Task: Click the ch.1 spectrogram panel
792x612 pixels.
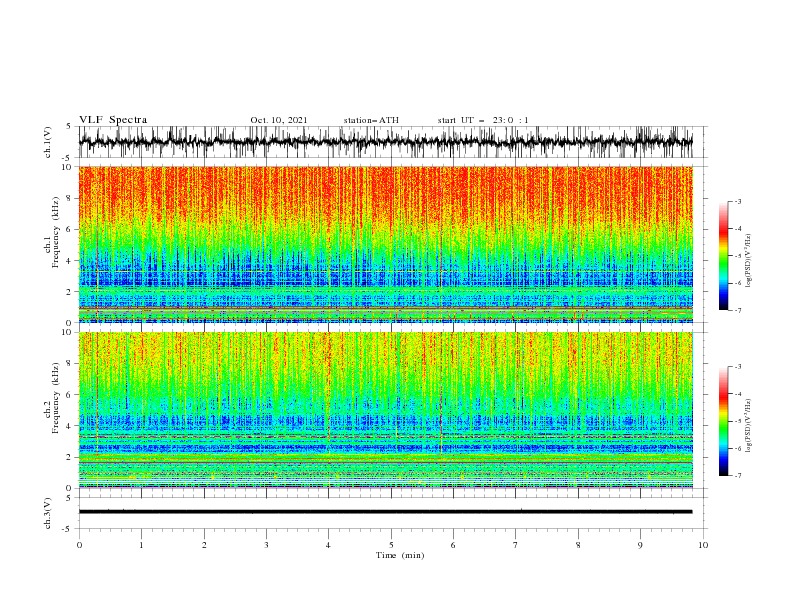Action: 385,244
